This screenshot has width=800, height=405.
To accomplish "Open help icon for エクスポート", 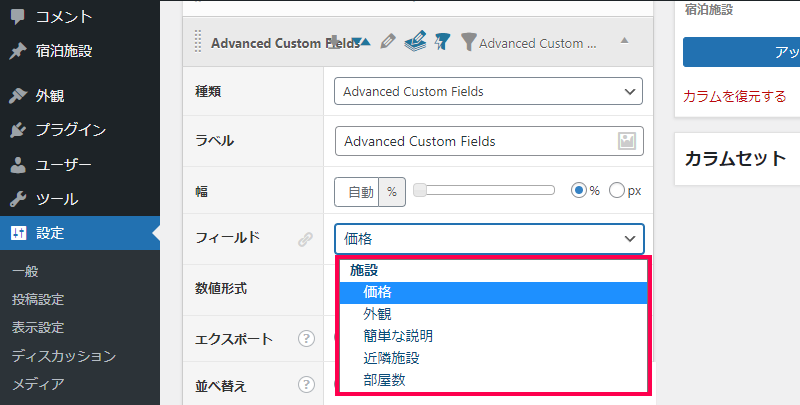I will [306, 338].
